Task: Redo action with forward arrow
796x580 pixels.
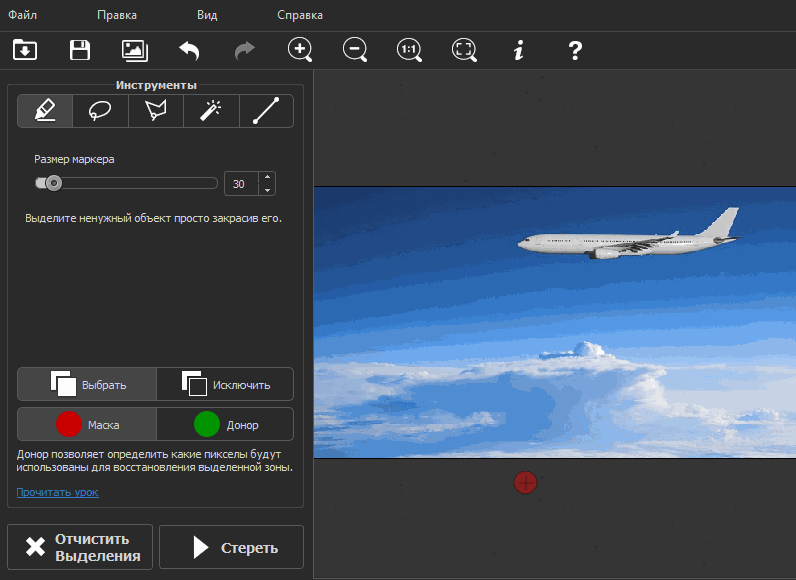Action: click(x=245, y=50)
